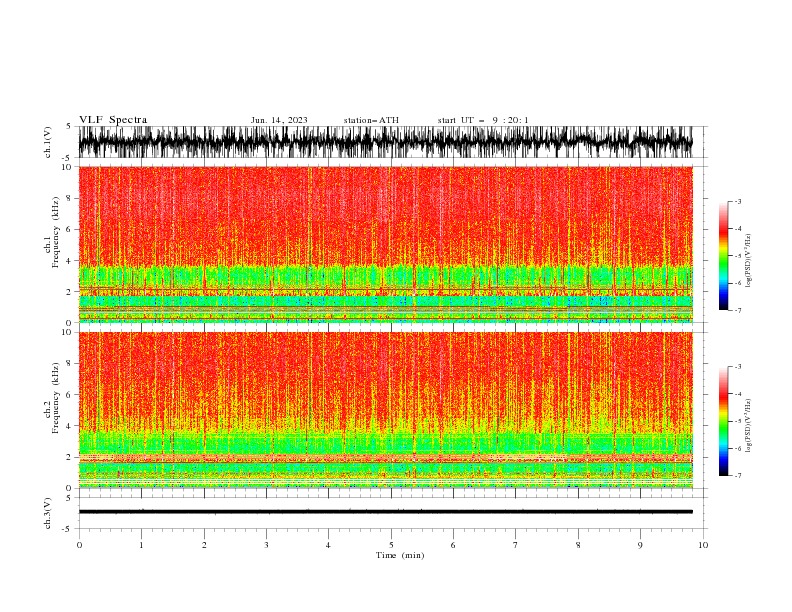This screenshot has width=792, height=612.
Task: Click the time axis tick label "9"
Action: click(640, 545)
